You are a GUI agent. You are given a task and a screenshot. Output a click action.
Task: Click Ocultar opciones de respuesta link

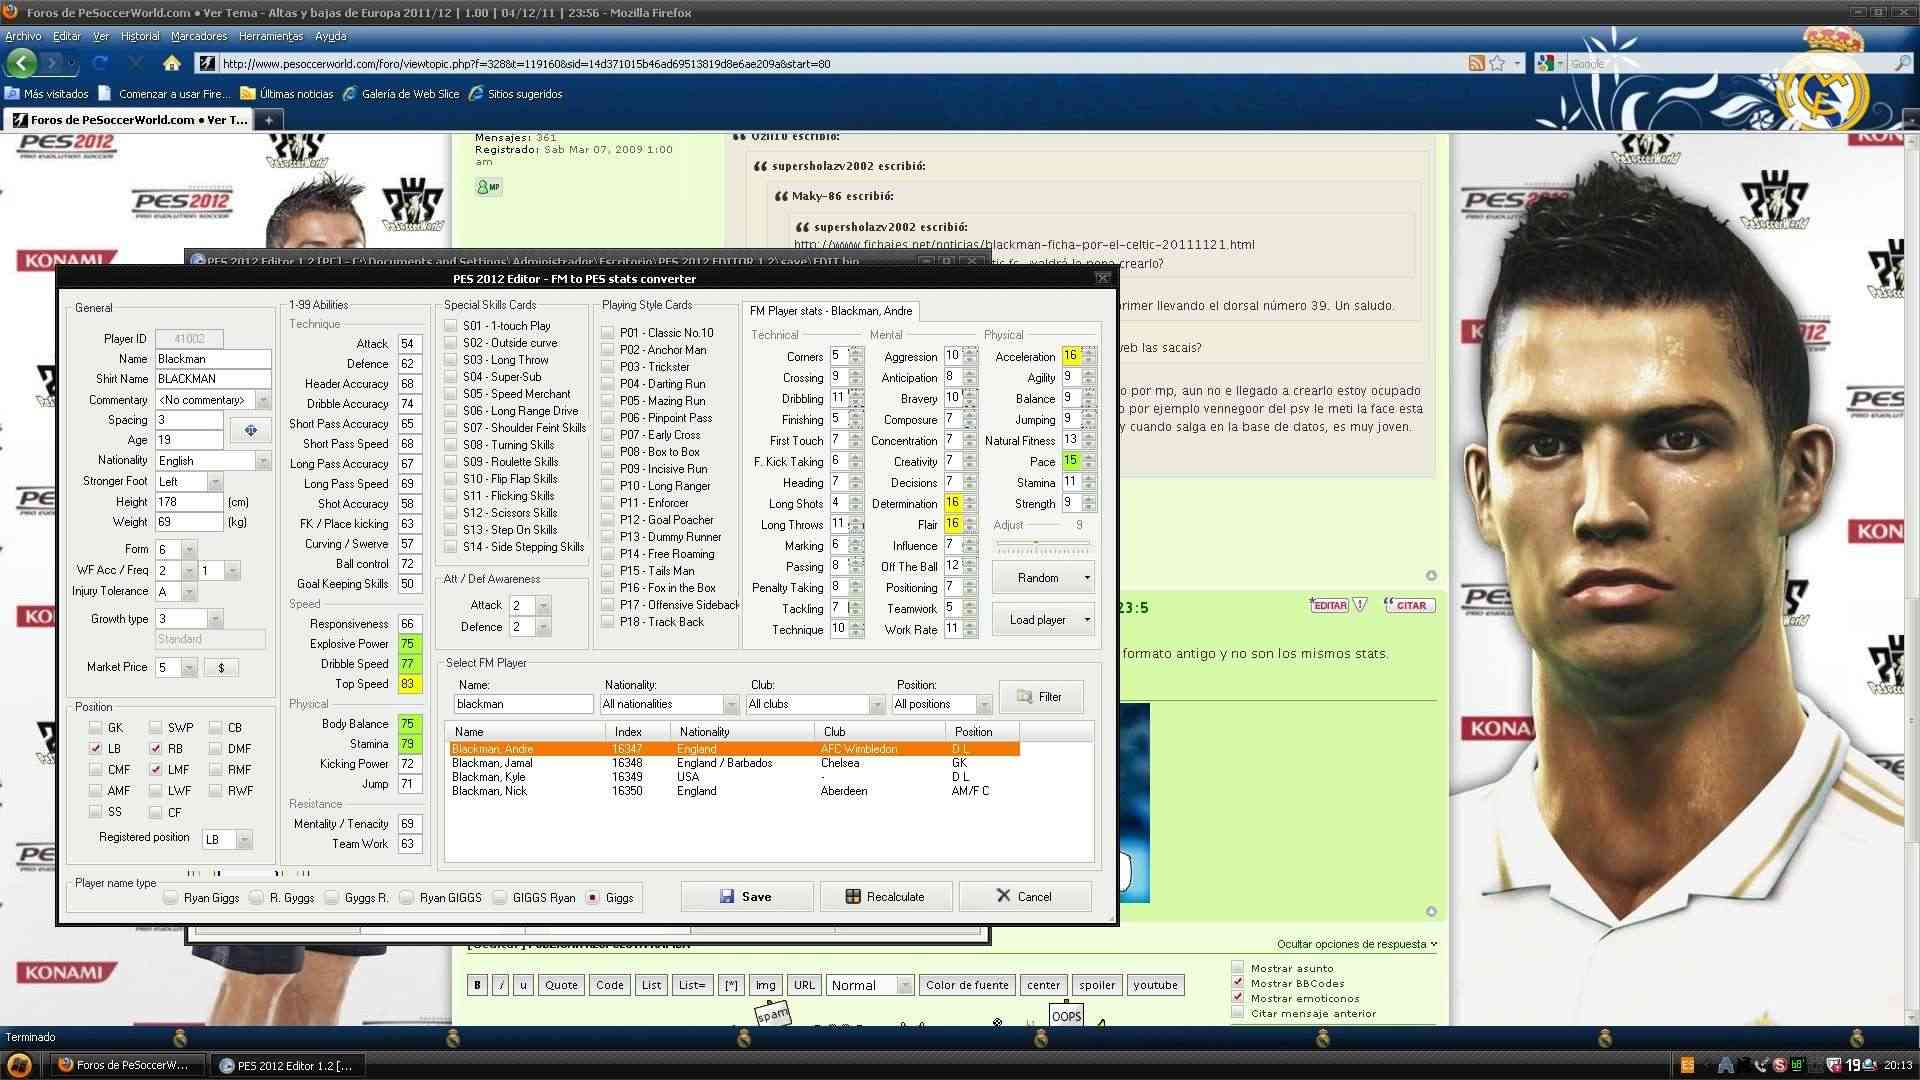[1357, 944]
